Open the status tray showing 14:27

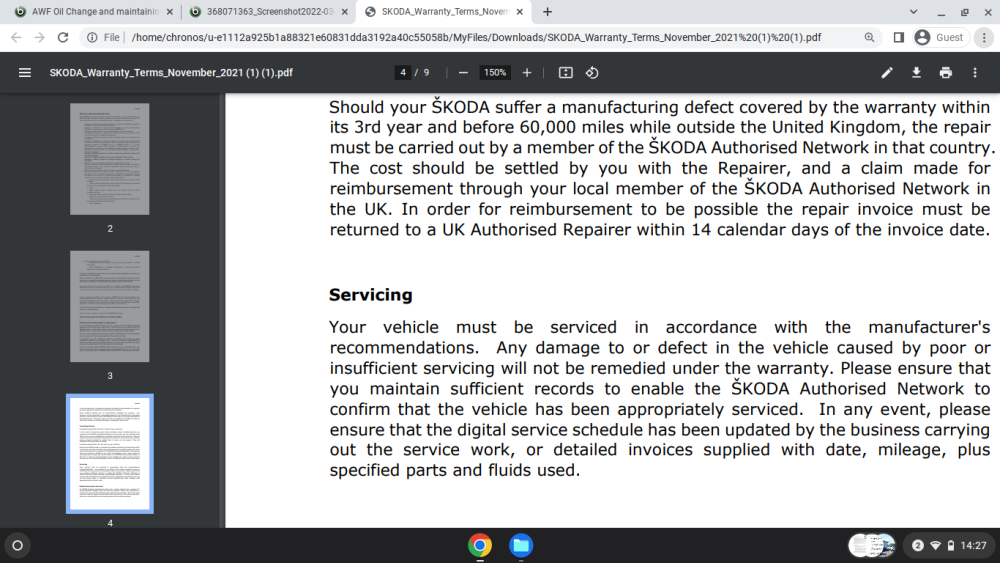949,545
